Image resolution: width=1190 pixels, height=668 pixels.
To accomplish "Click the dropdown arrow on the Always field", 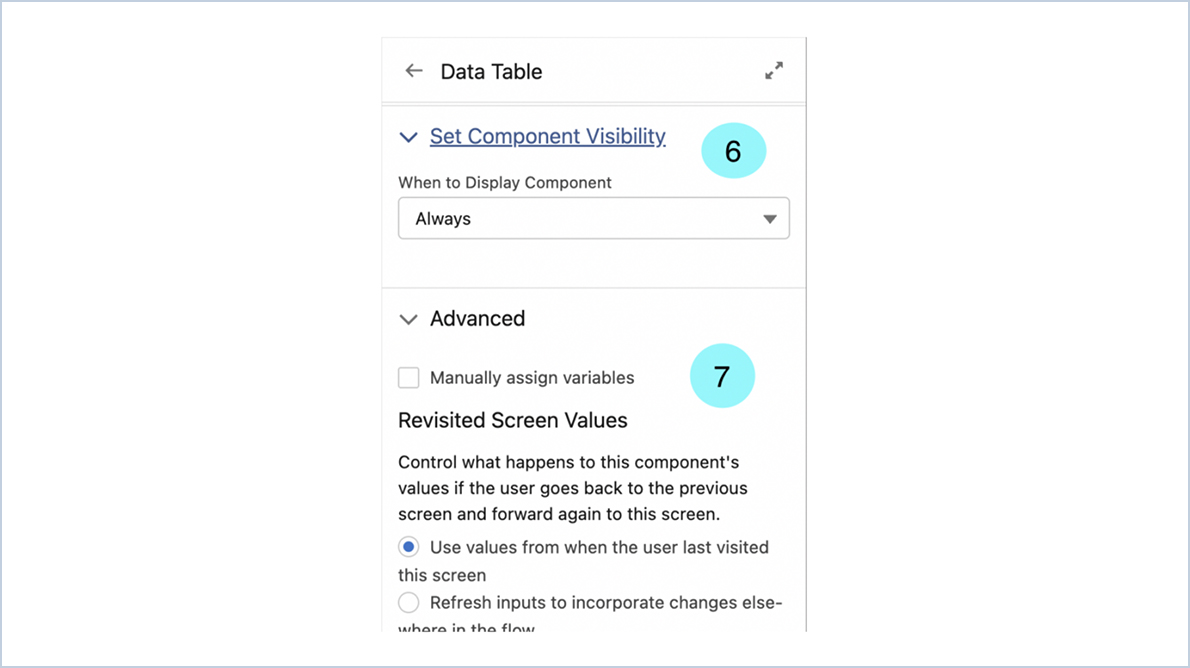I will [771, 218].
